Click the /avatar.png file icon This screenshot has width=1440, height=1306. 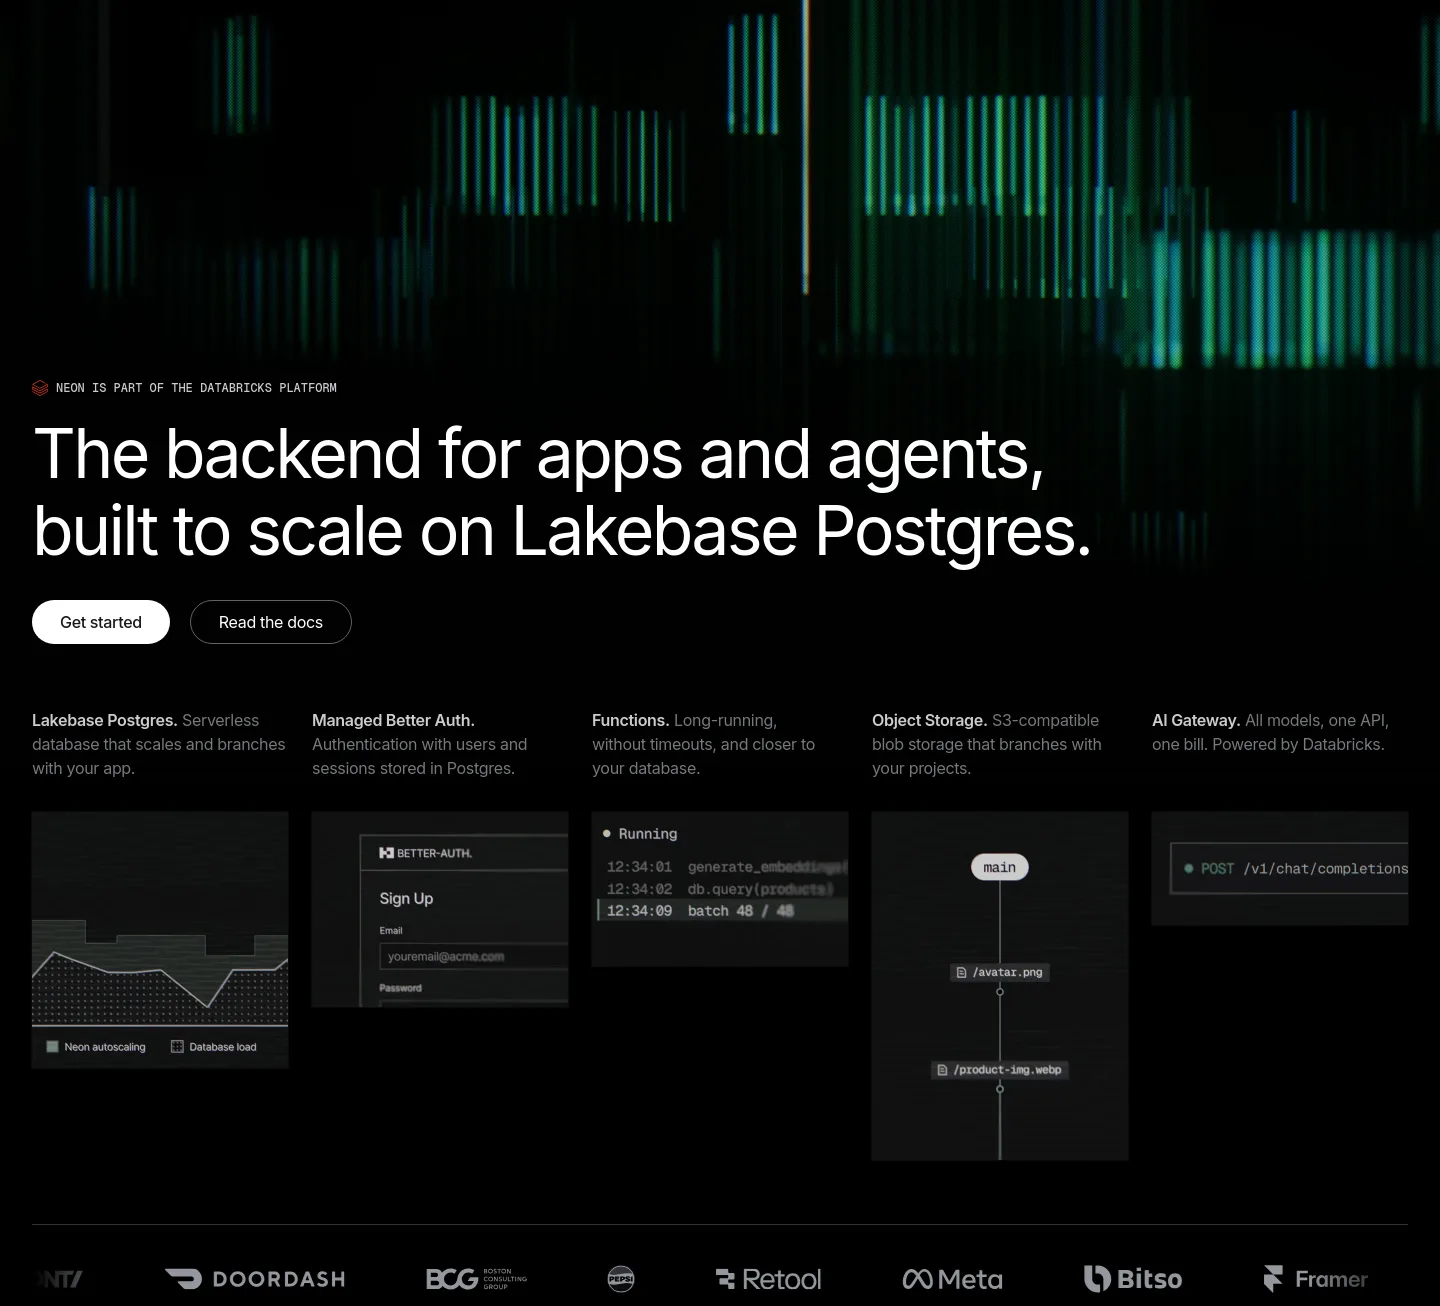coord(962,972)
